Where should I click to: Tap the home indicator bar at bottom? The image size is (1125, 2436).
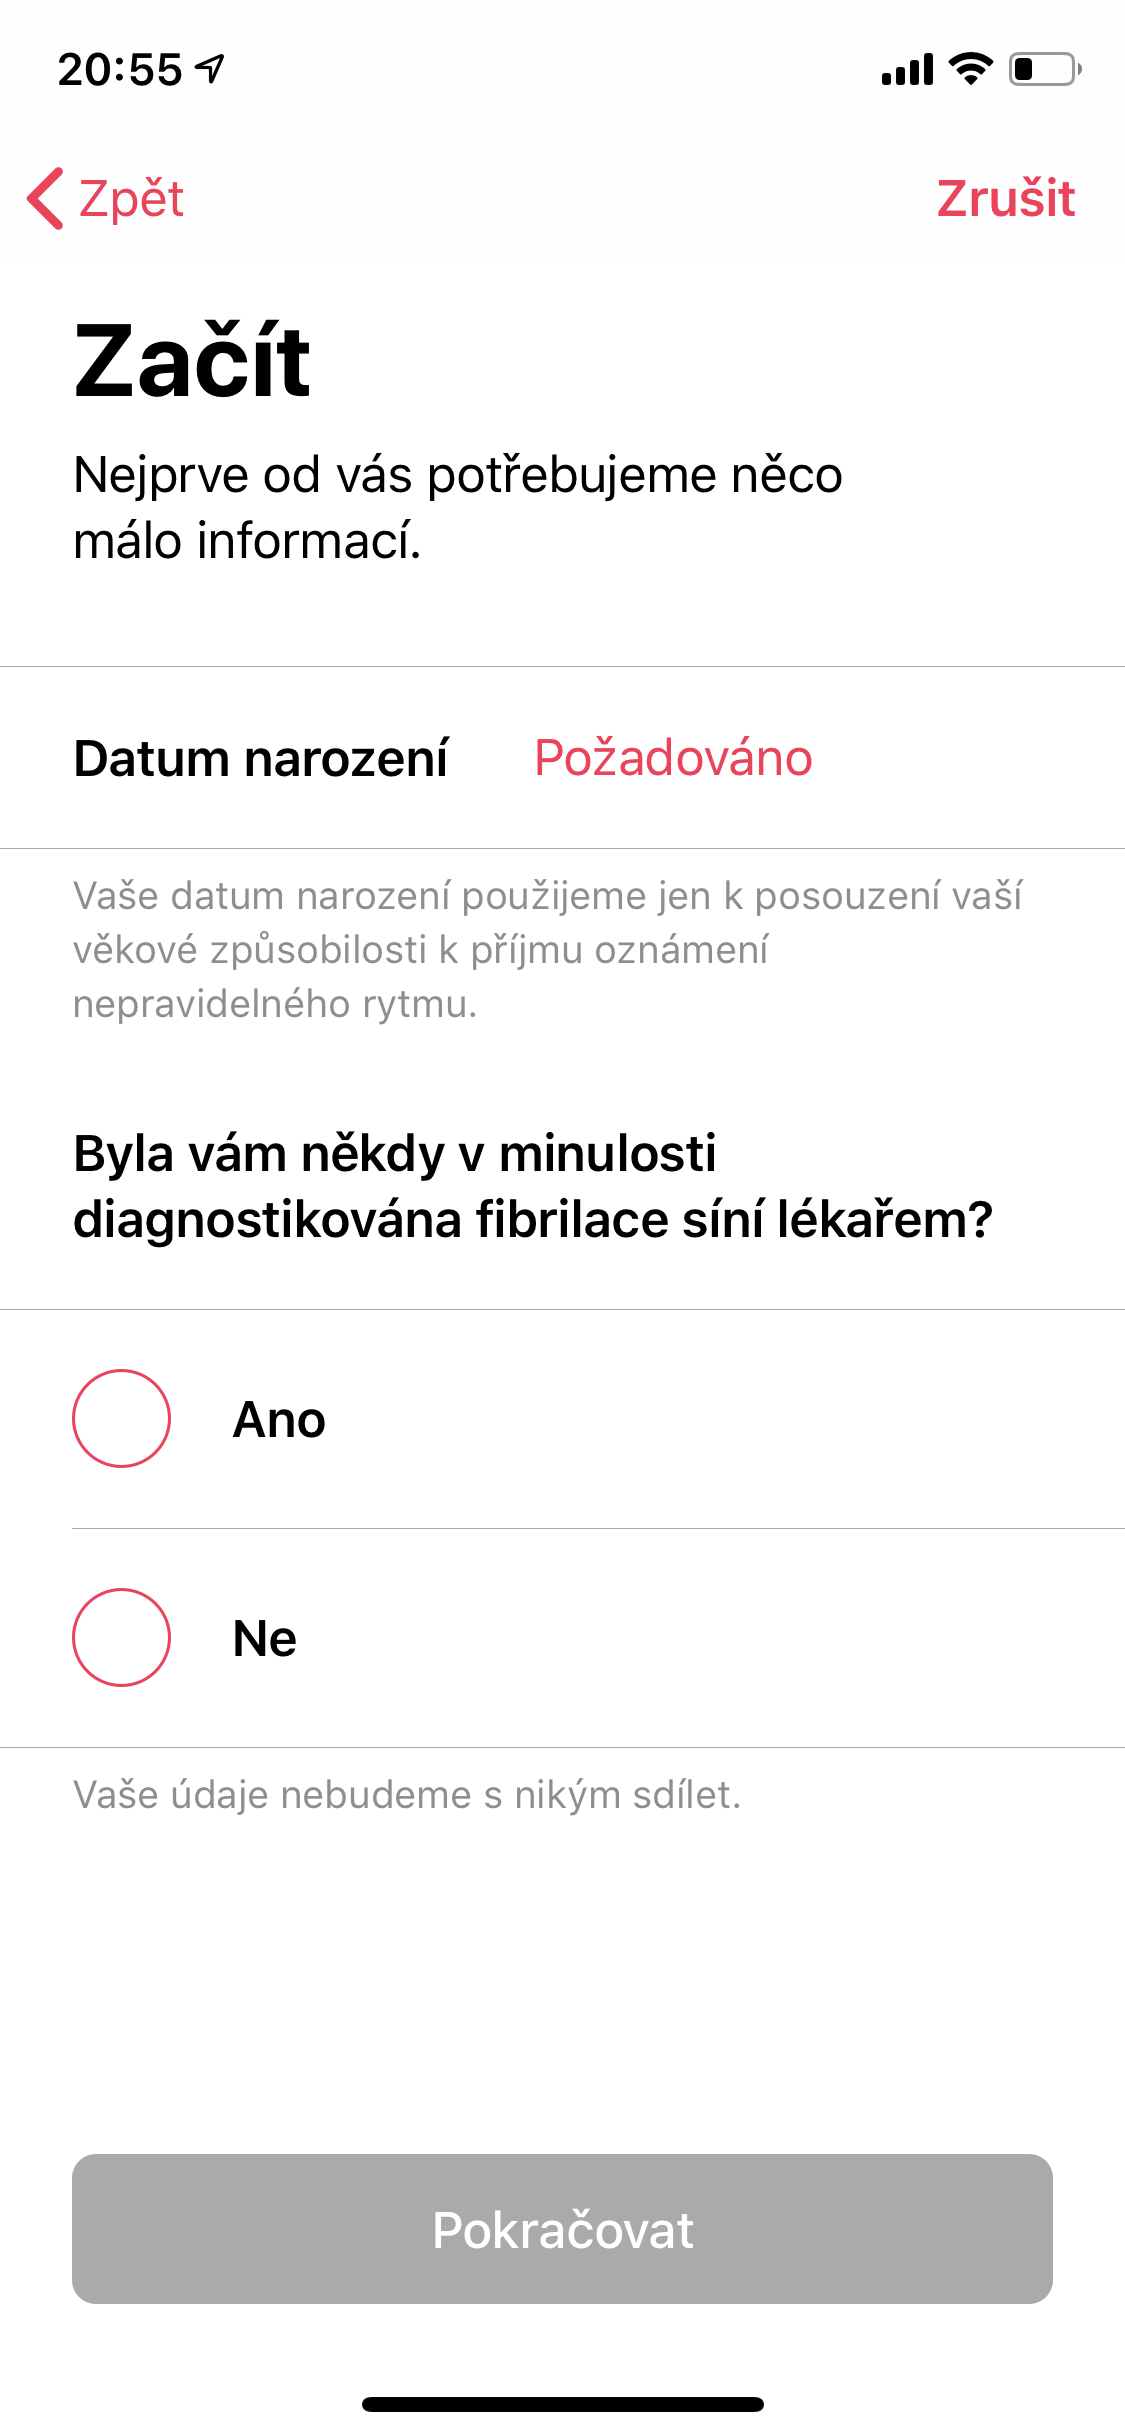tap(562, 2405)
